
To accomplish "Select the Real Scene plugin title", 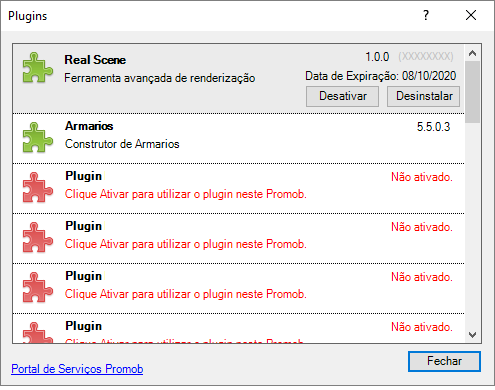I will click(95, 60).
